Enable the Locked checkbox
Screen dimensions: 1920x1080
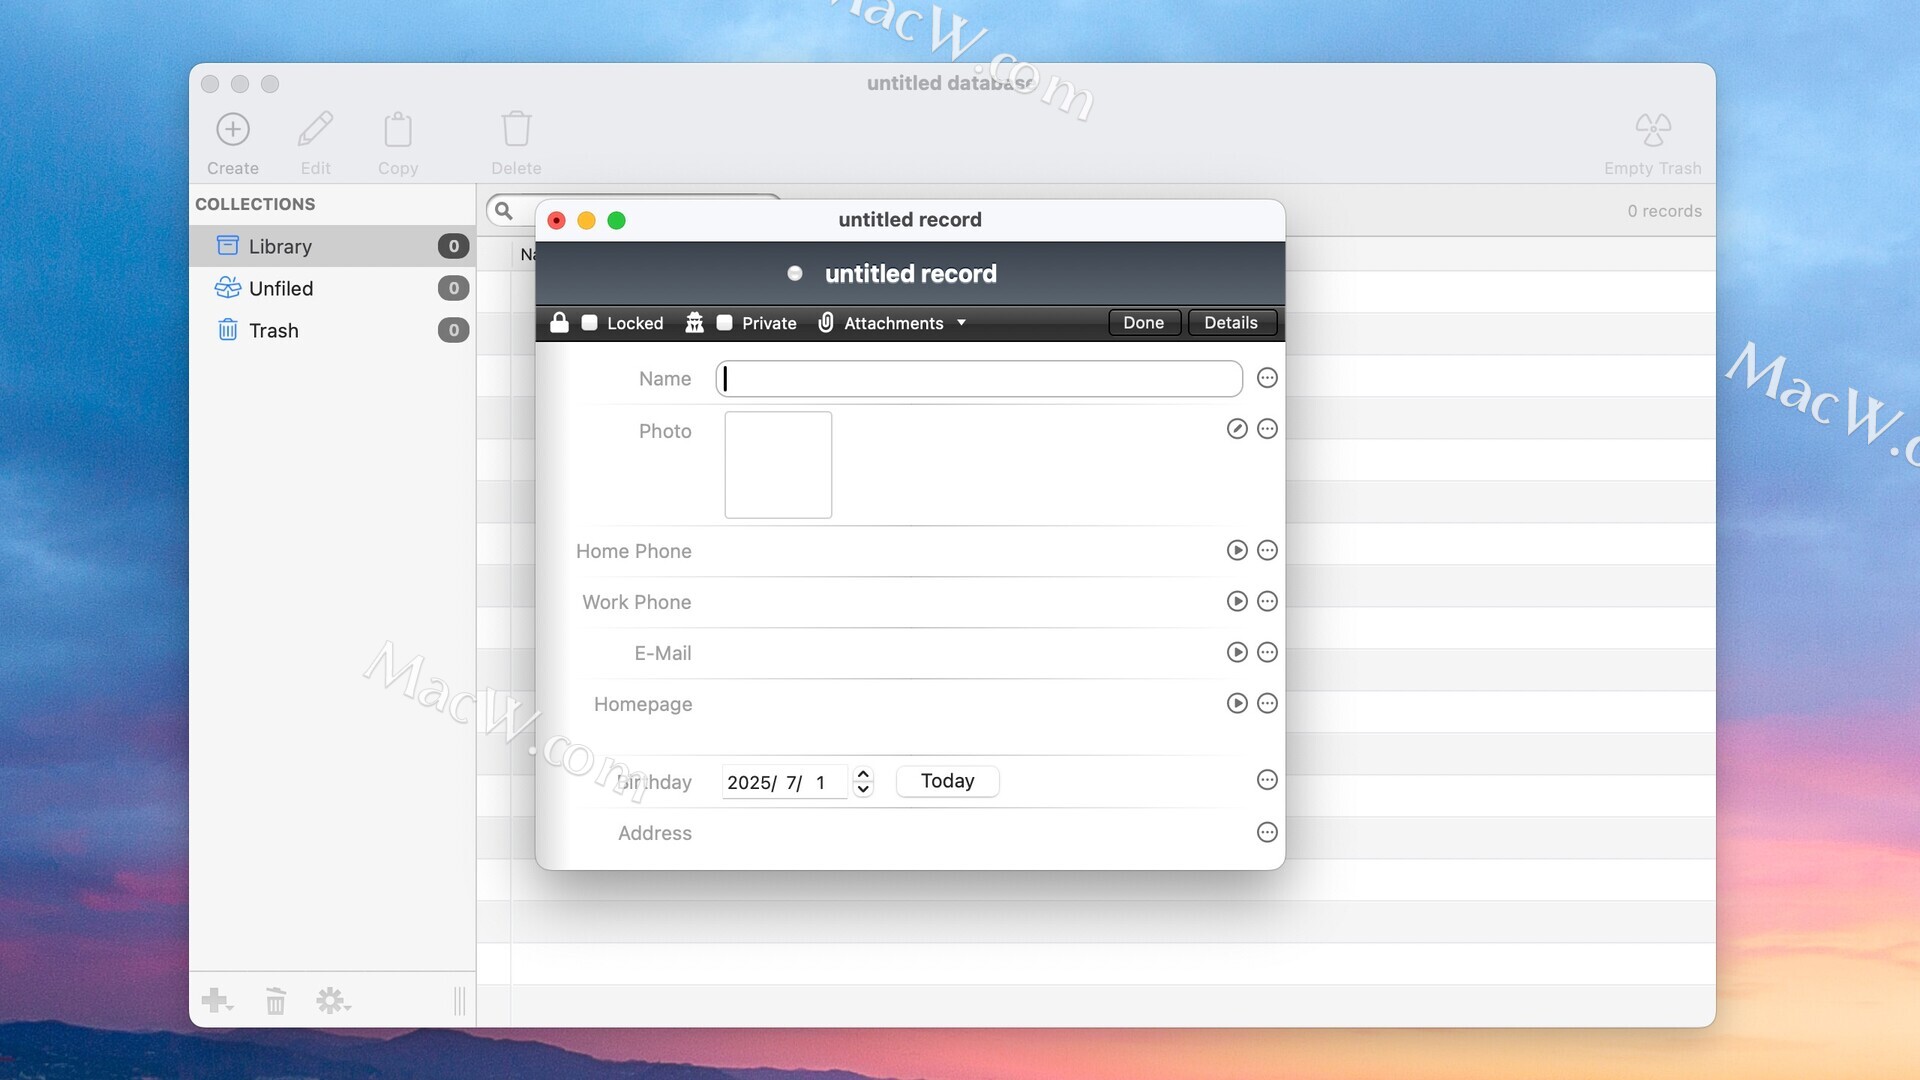[590, 323]
